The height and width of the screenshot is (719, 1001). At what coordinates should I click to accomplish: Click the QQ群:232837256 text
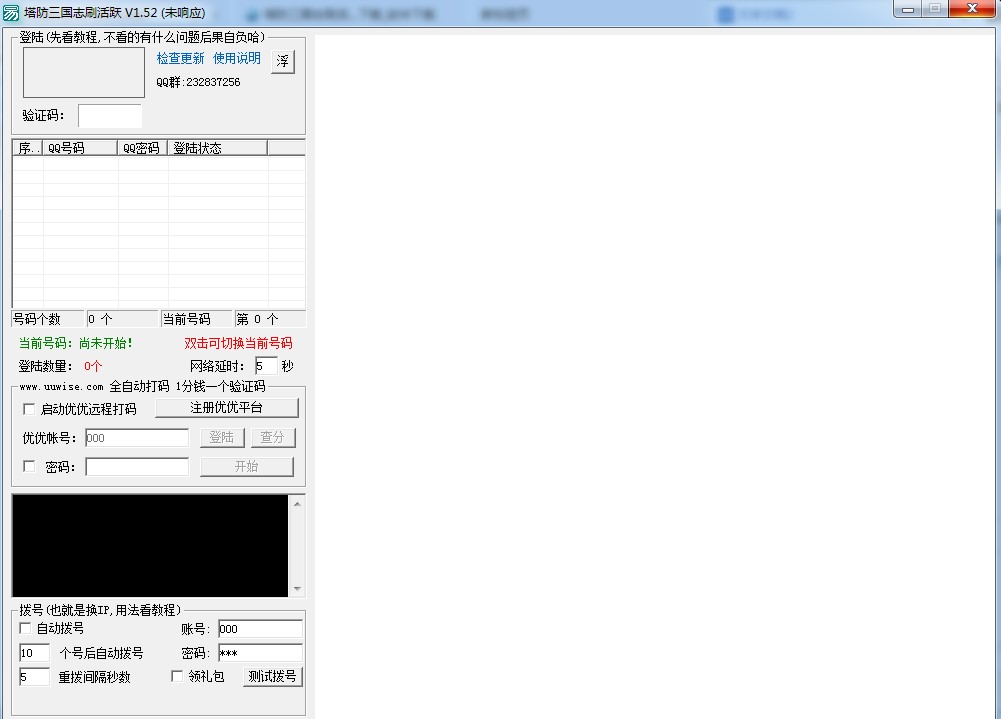199,82
